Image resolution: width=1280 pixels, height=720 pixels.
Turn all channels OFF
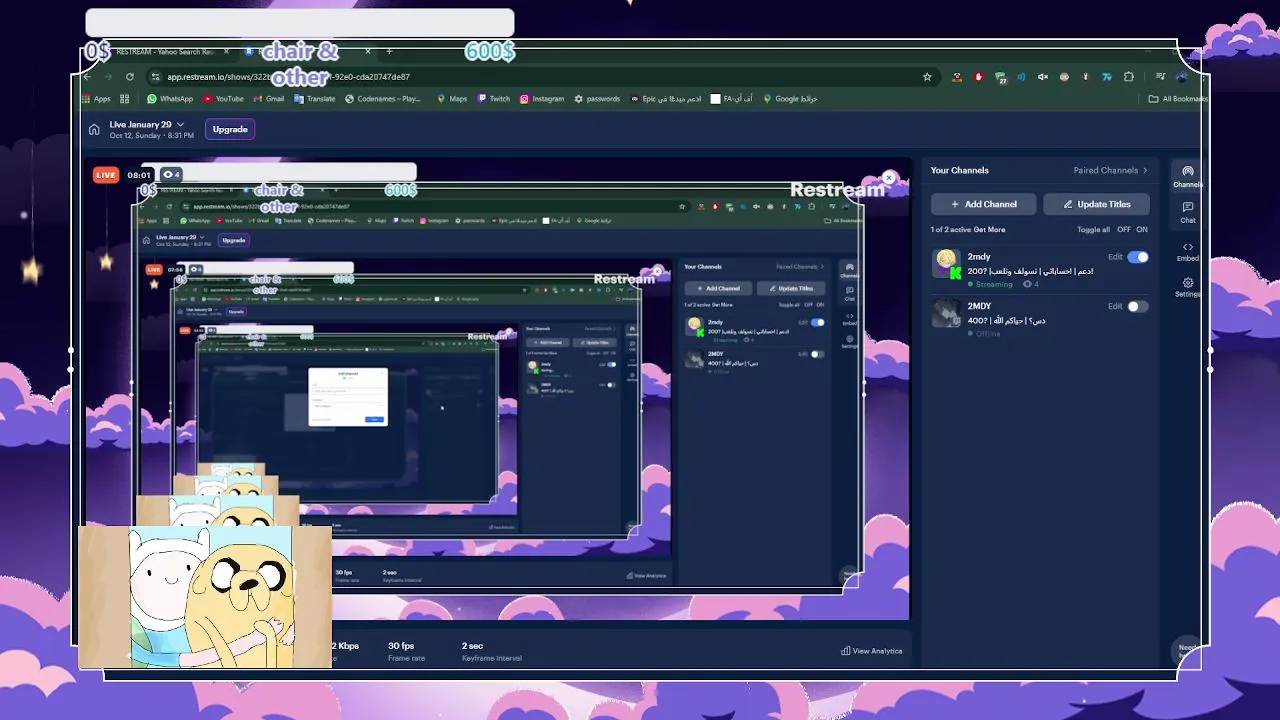click(1124, 229)
